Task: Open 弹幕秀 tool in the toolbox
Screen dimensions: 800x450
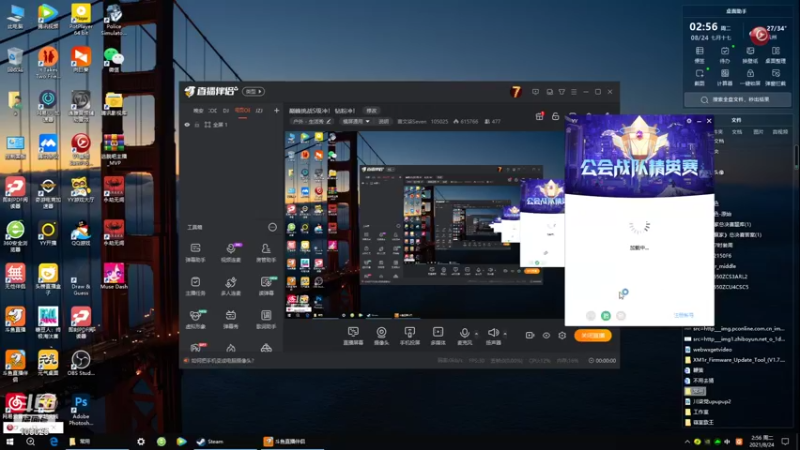Action: (231, 319)
